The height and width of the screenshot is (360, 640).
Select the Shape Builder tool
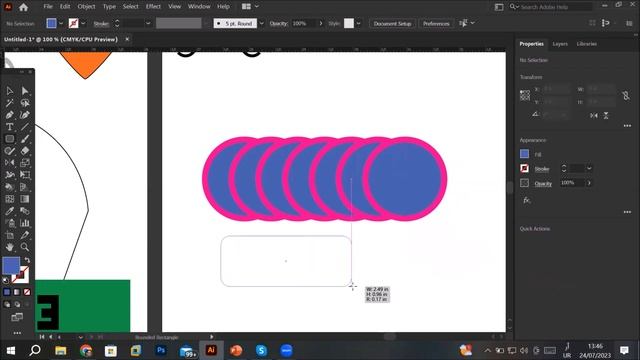coord(9,187)
